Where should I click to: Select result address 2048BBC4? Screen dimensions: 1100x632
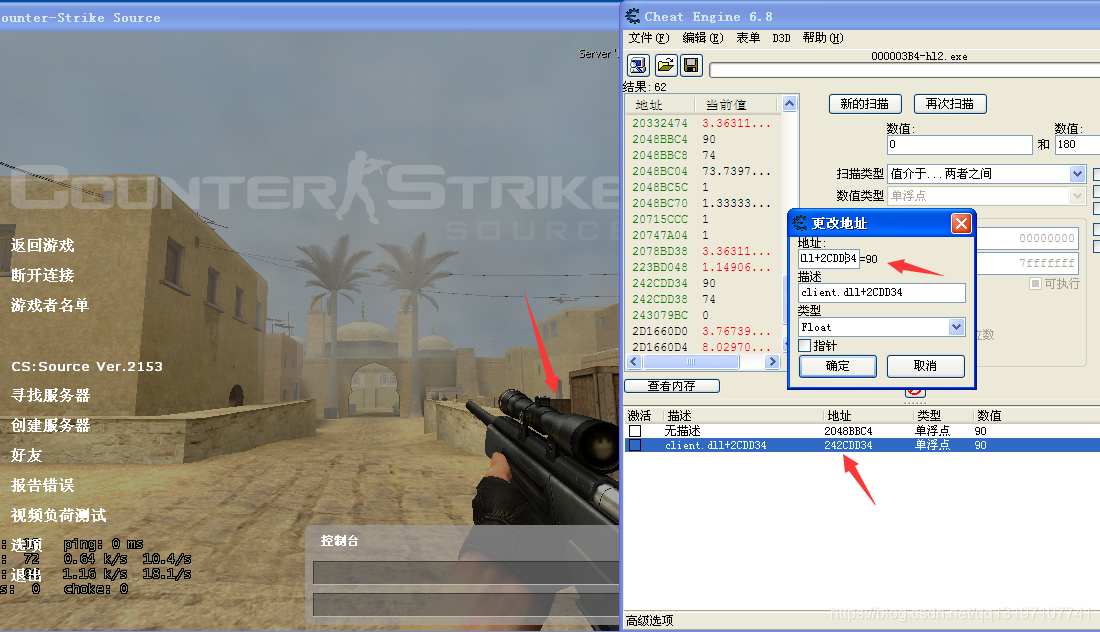pos(660,140)
